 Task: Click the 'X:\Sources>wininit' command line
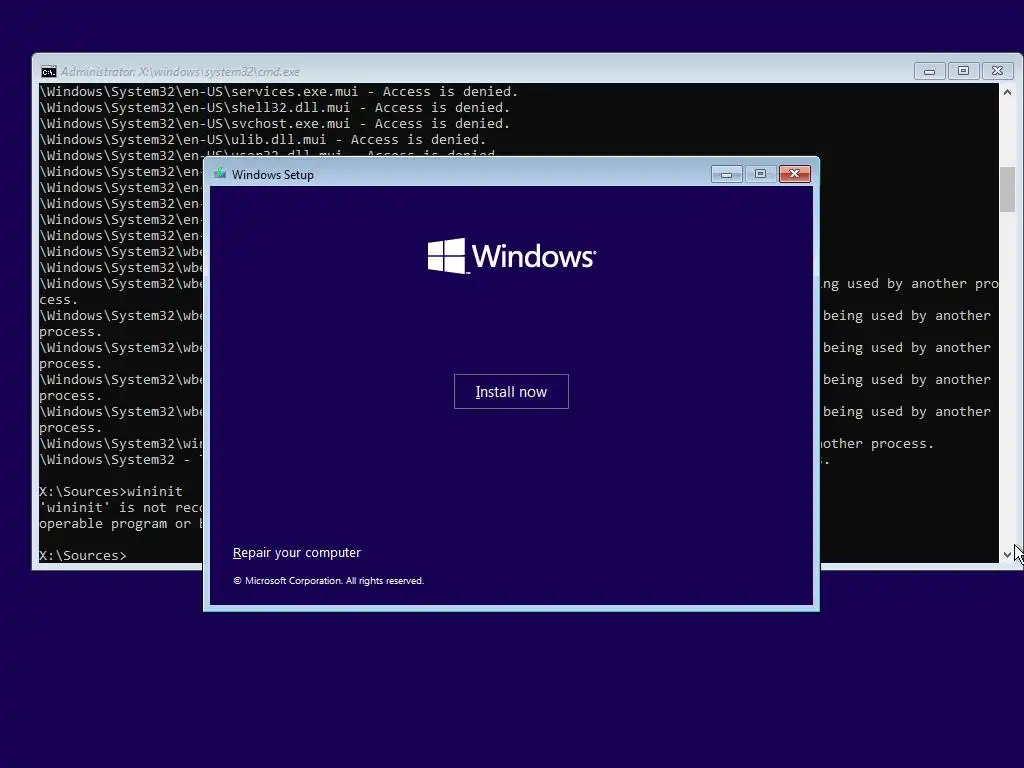pos(111,492)
